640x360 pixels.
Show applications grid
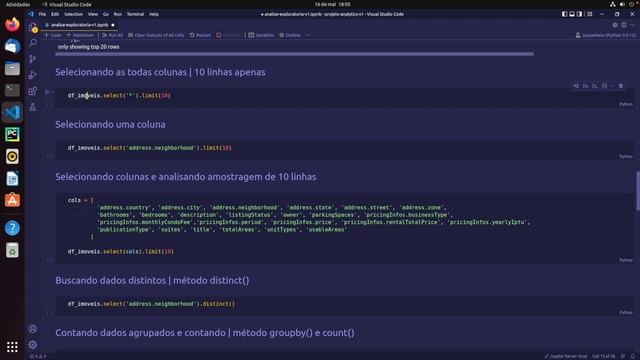tap(12, 347)
